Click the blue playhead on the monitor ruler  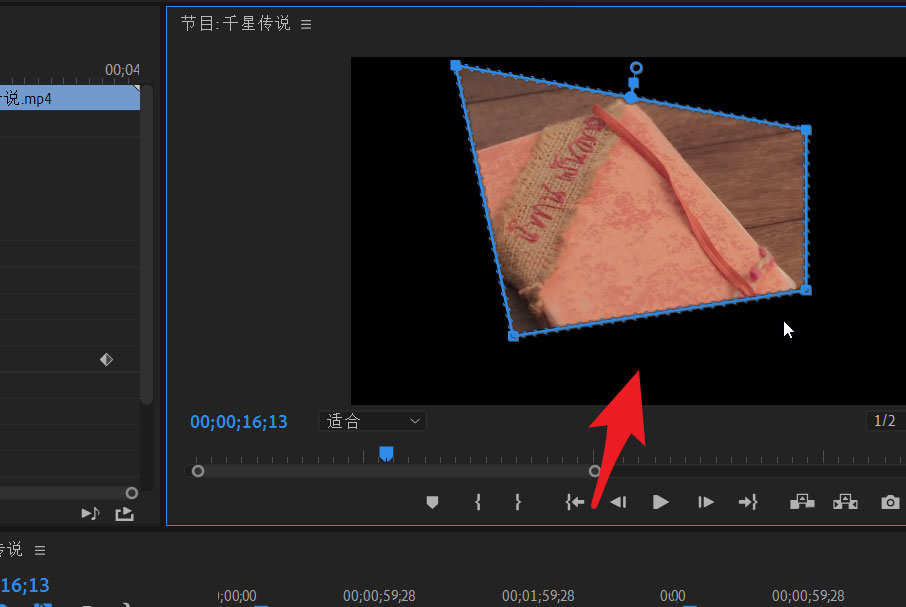pyautogui.click(x=386, y=454)
